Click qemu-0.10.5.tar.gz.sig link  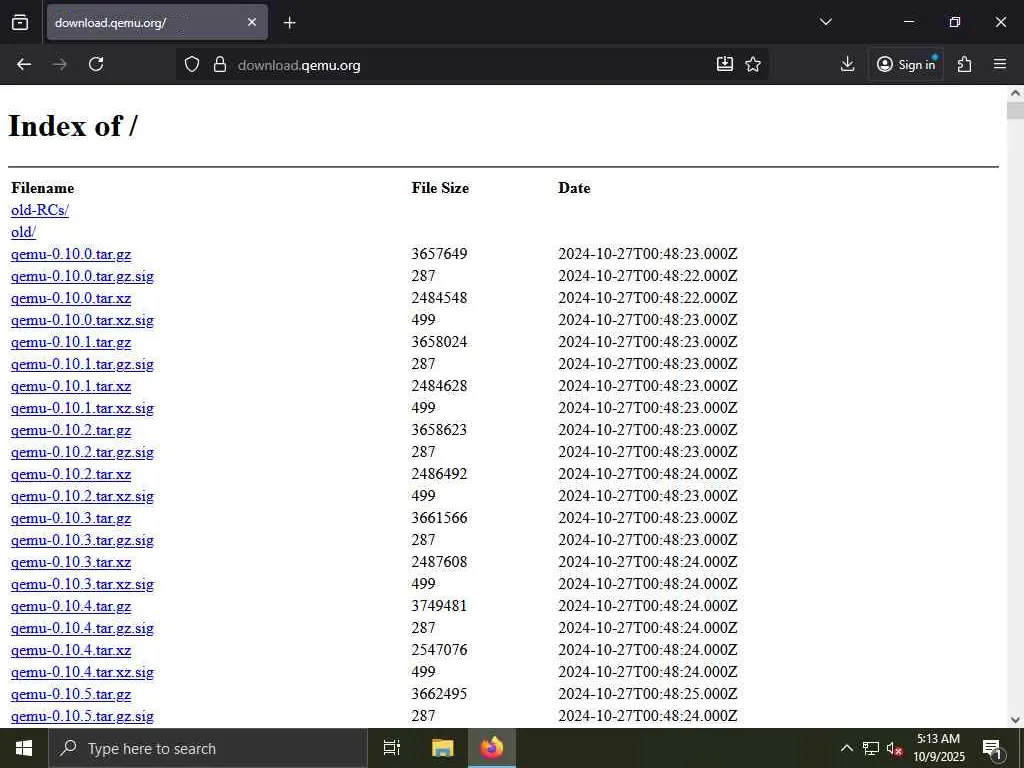[x=82, y=716]
